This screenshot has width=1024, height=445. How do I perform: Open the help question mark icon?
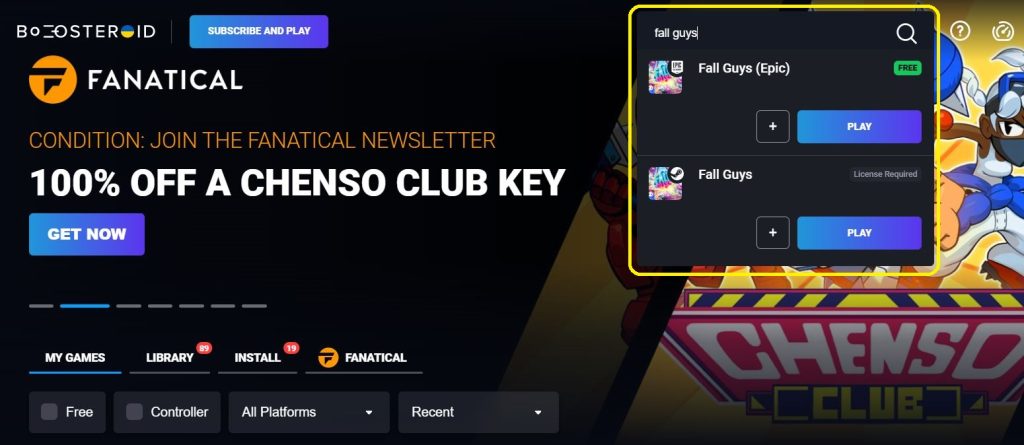(x=959, y=31)
